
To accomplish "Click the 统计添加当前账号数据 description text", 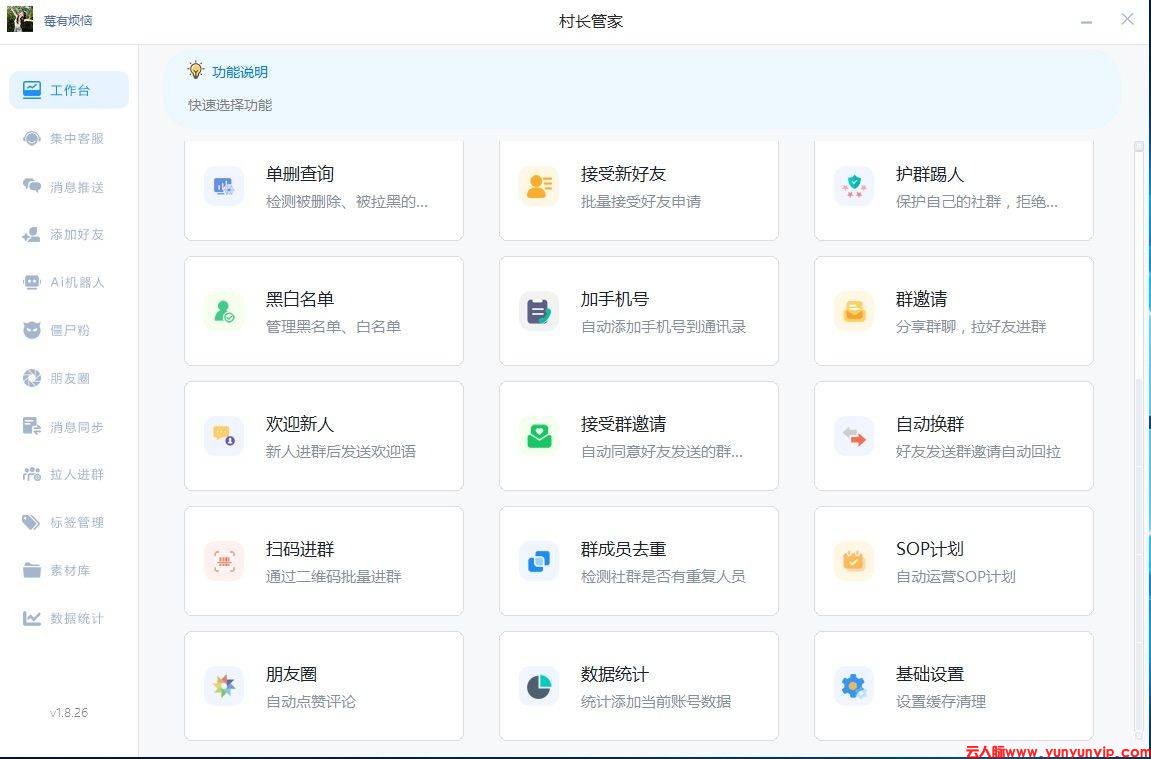I will tap(656, 702).
